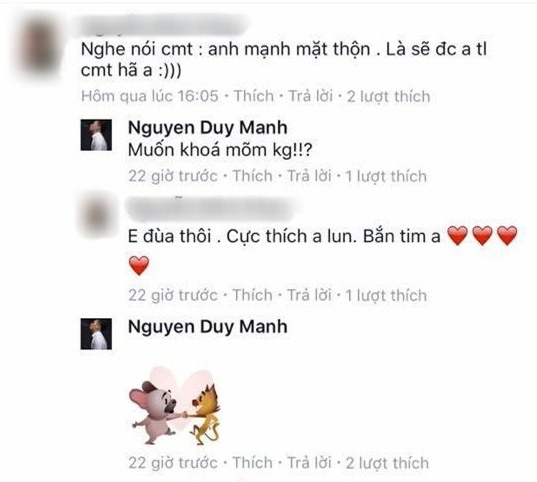This screenshot has height=482, width=537.
Task: Like the comment posted at 16:05
Action: [x=254, y=96]
